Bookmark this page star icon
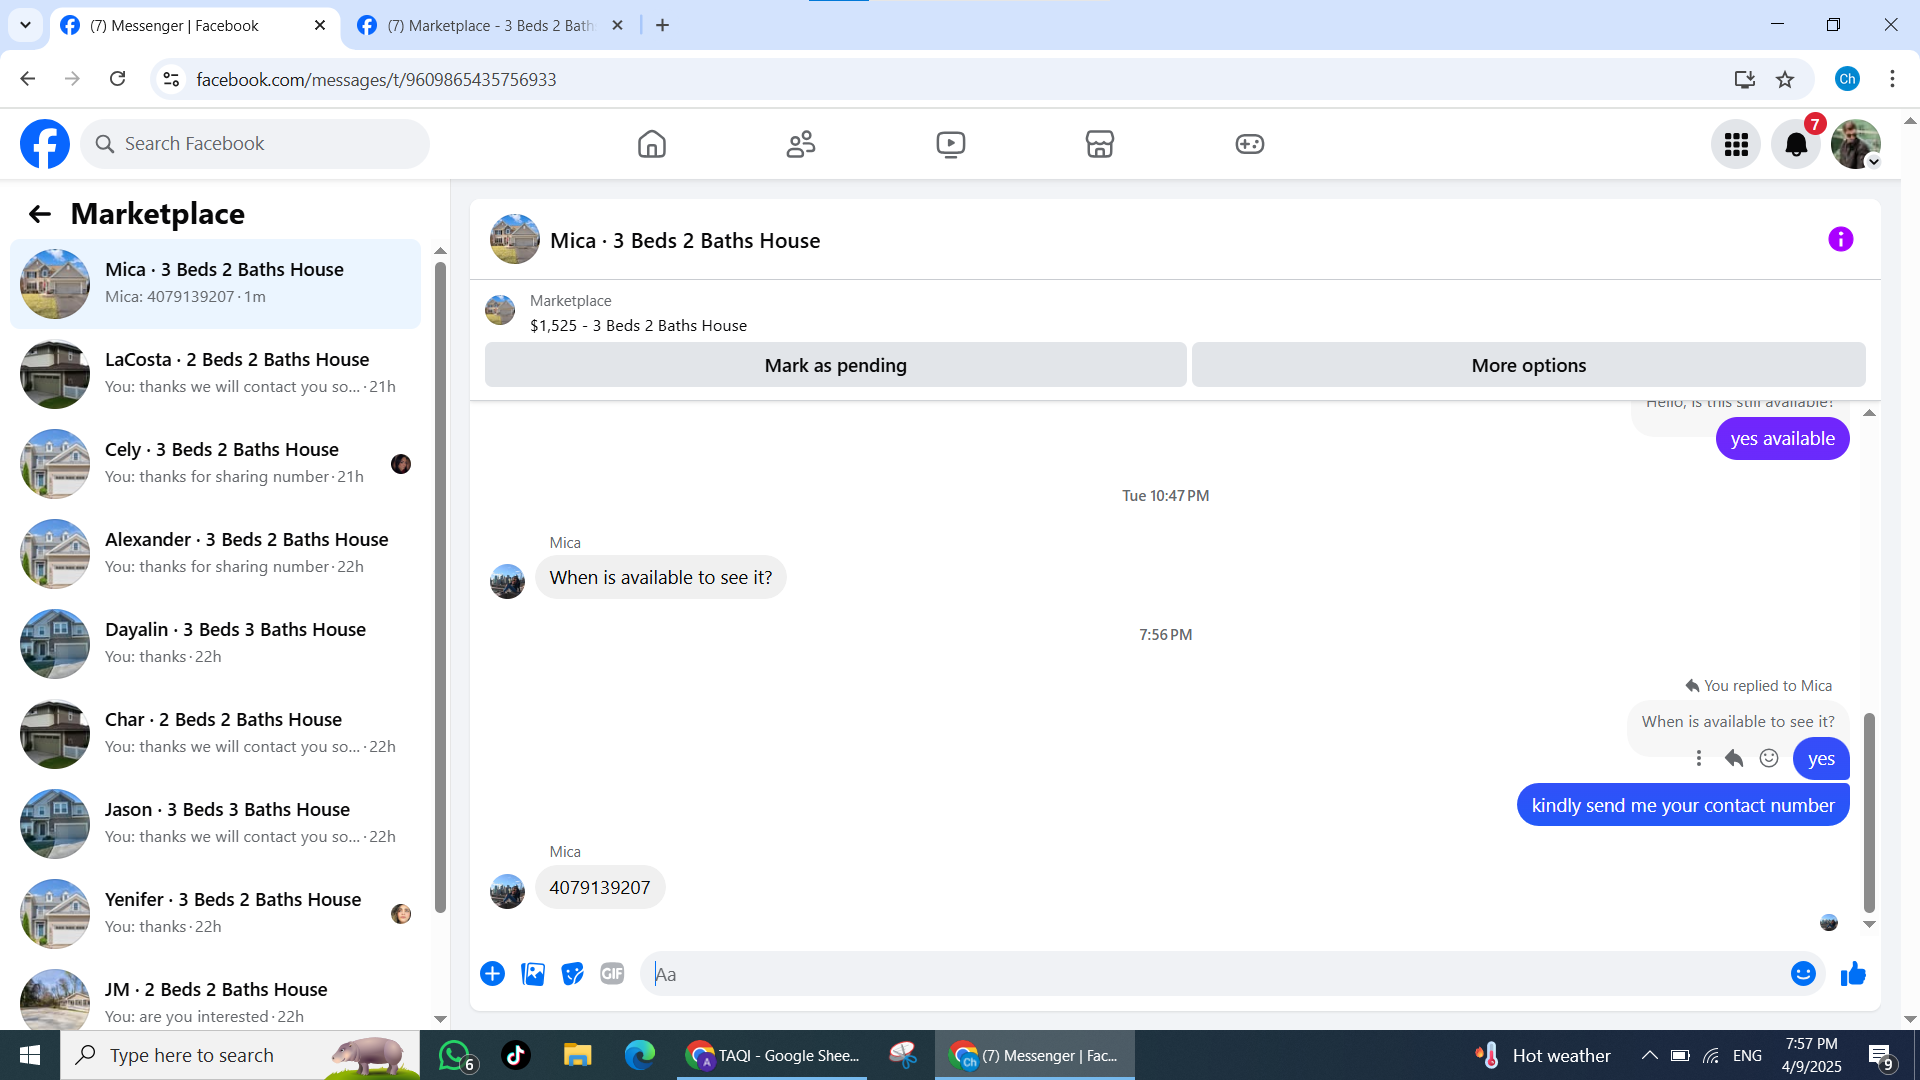The width and height of the screenshot is (1920, 1080). [x=1785, y=80]
